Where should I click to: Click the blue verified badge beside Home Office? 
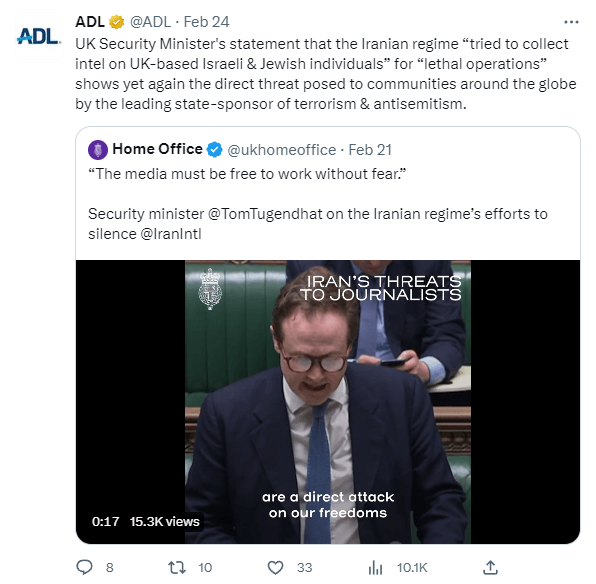coord(214,149)
